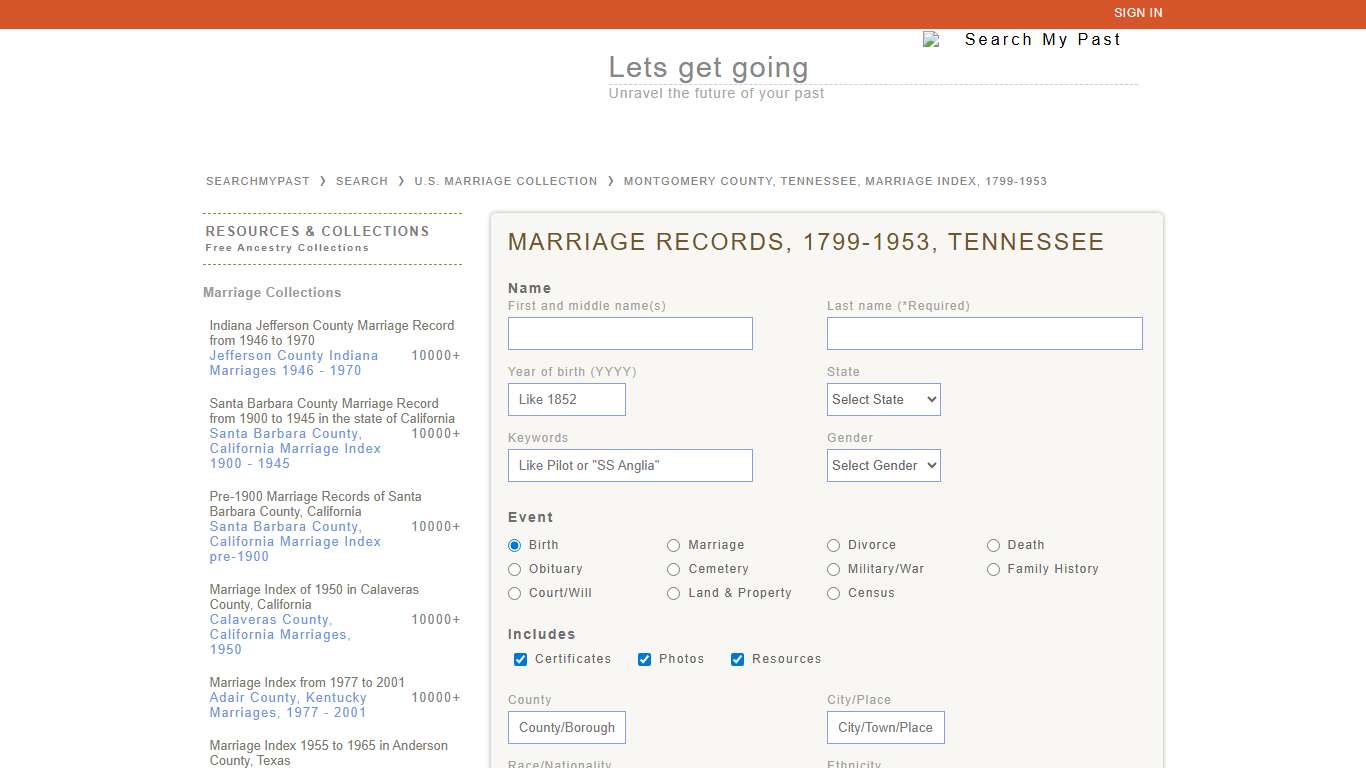Open the Select Gender dropdown
The width and height of the screenshot is (1366, 768).
coord(883,465)
